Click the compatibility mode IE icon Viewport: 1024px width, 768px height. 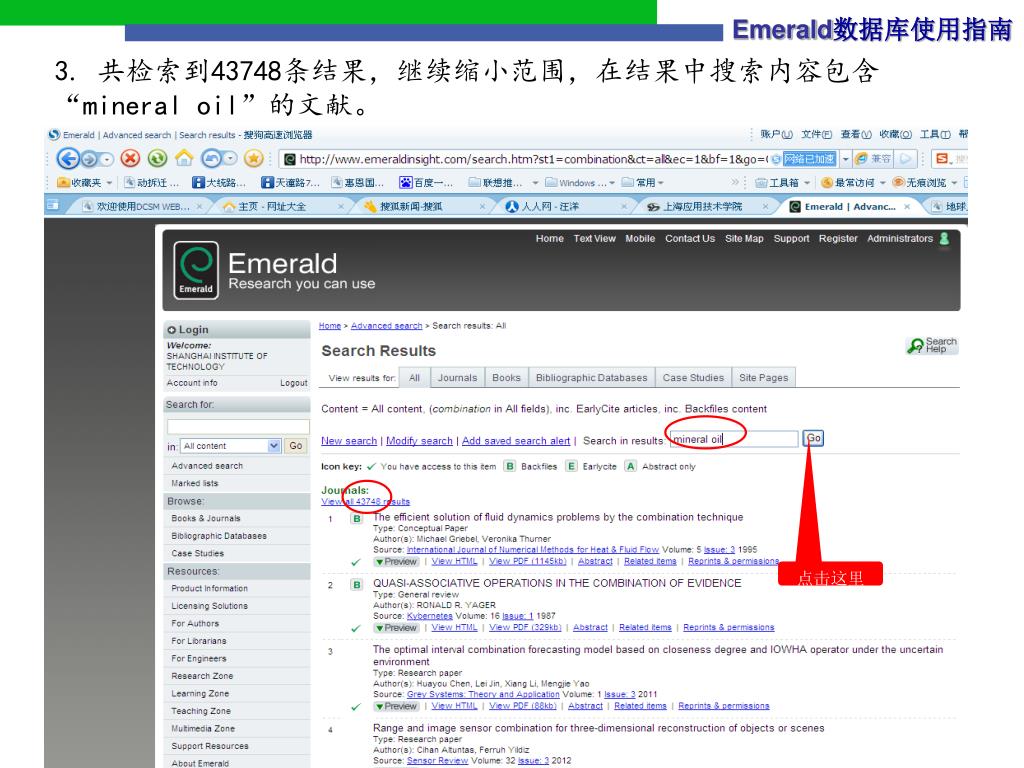coord(862,159)
